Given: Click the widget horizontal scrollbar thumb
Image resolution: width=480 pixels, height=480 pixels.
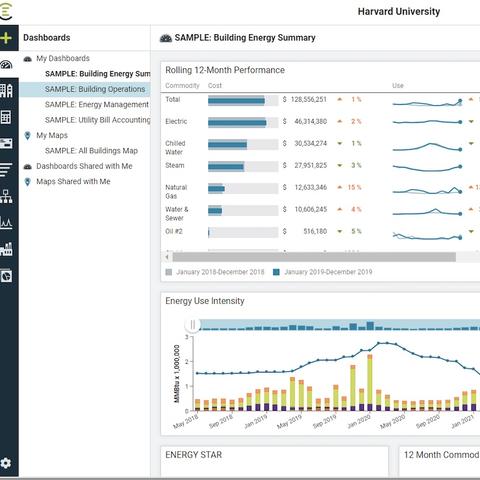Looking at the screenshot, I should point(314,257).
